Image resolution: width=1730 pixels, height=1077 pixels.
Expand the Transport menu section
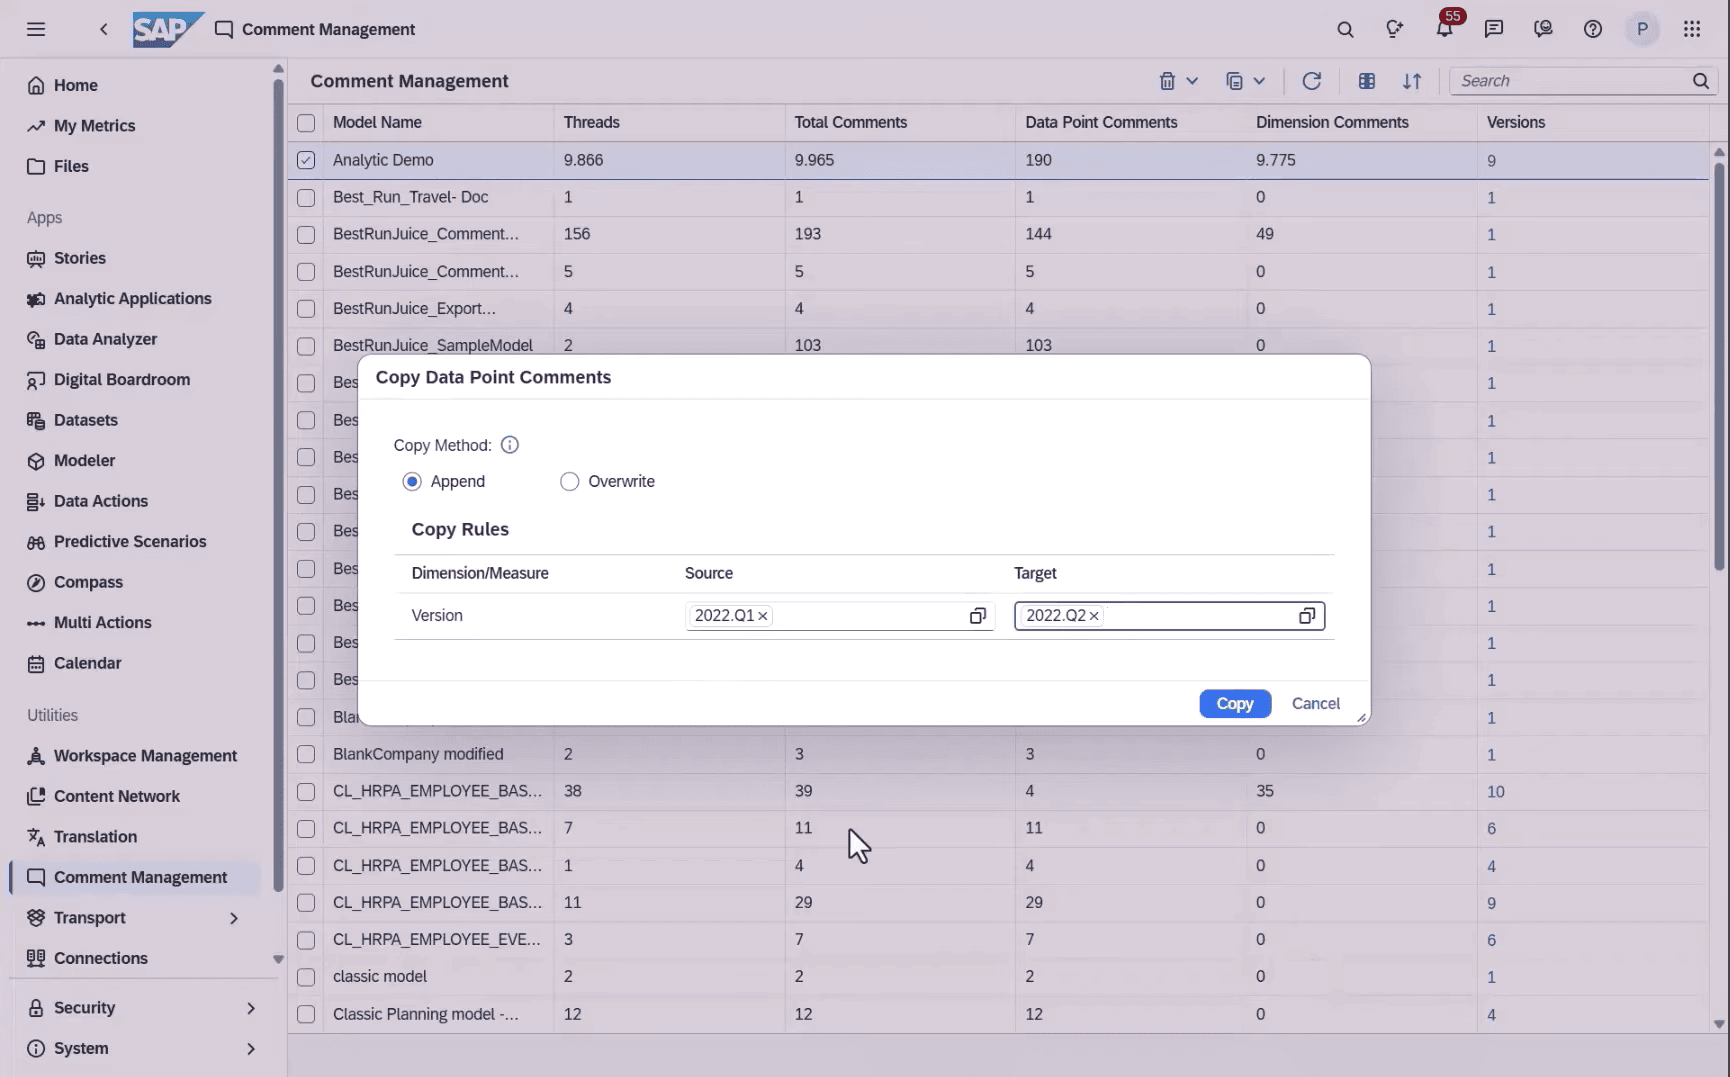233,918
